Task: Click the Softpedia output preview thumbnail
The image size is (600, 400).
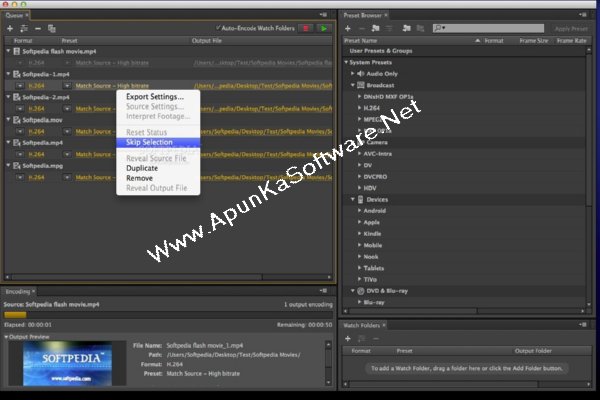Action: tap(67, 363)
